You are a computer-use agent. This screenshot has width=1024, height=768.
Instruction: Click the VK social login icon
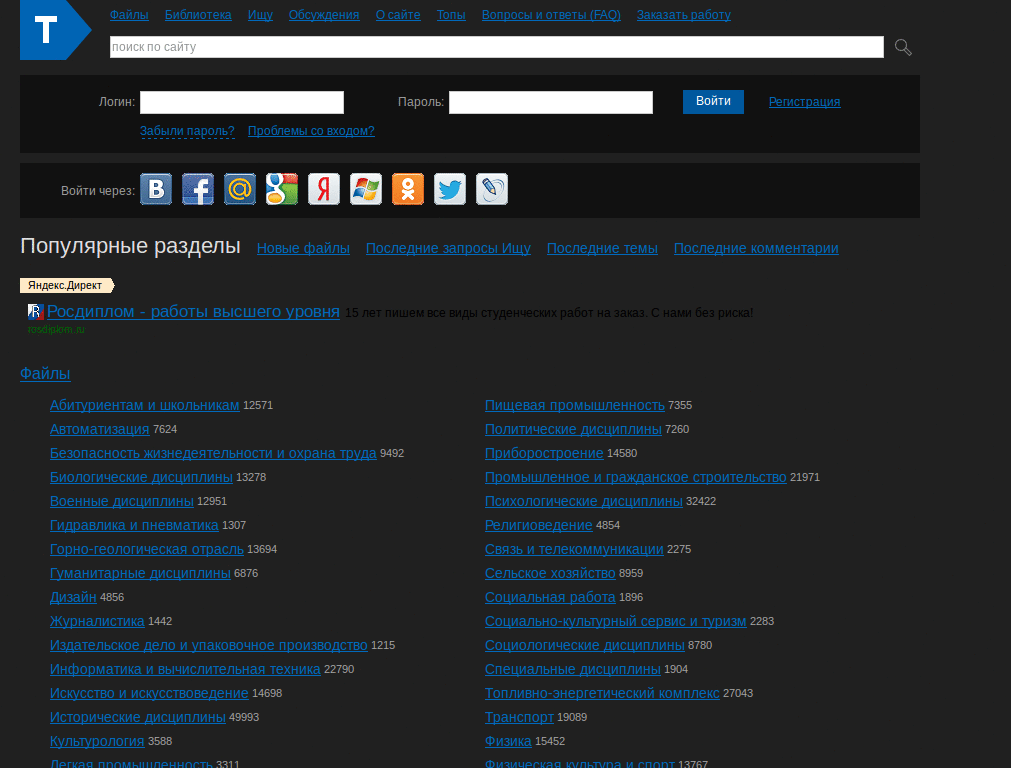pos(156,189)
